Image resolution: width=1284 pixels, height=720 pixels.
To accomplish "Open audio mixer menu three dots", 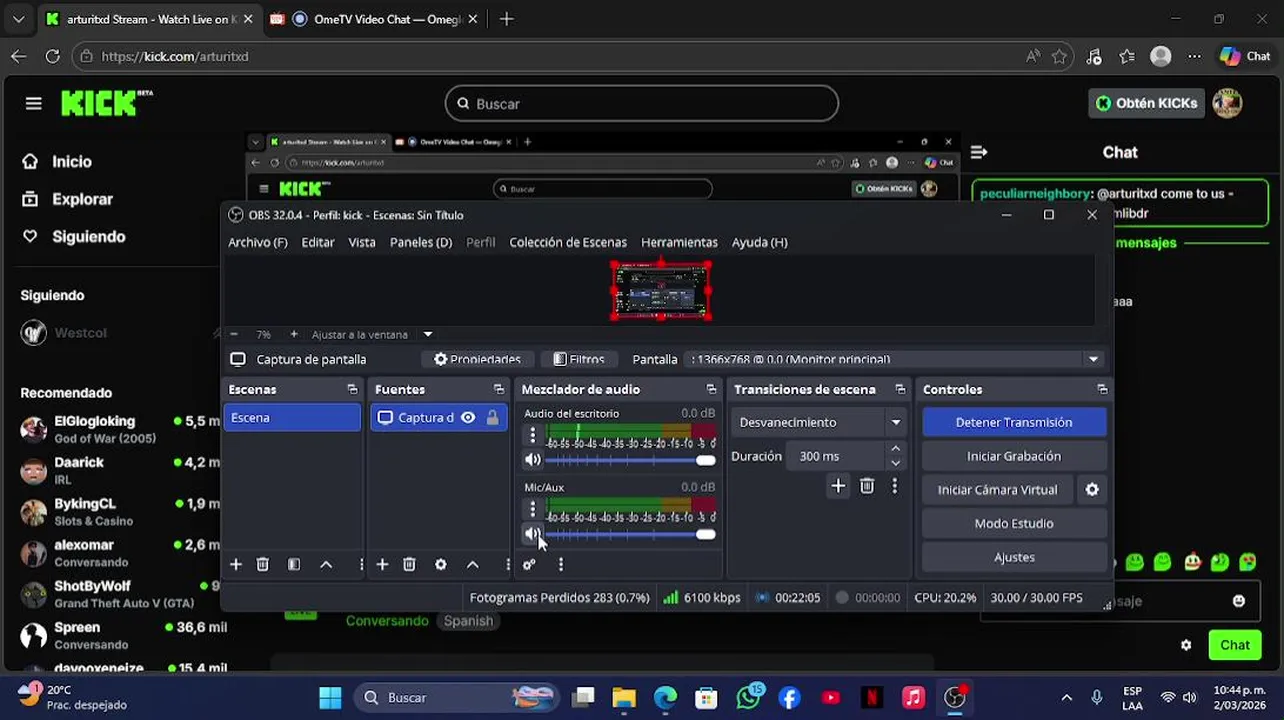I will click(x=561, y=565).
